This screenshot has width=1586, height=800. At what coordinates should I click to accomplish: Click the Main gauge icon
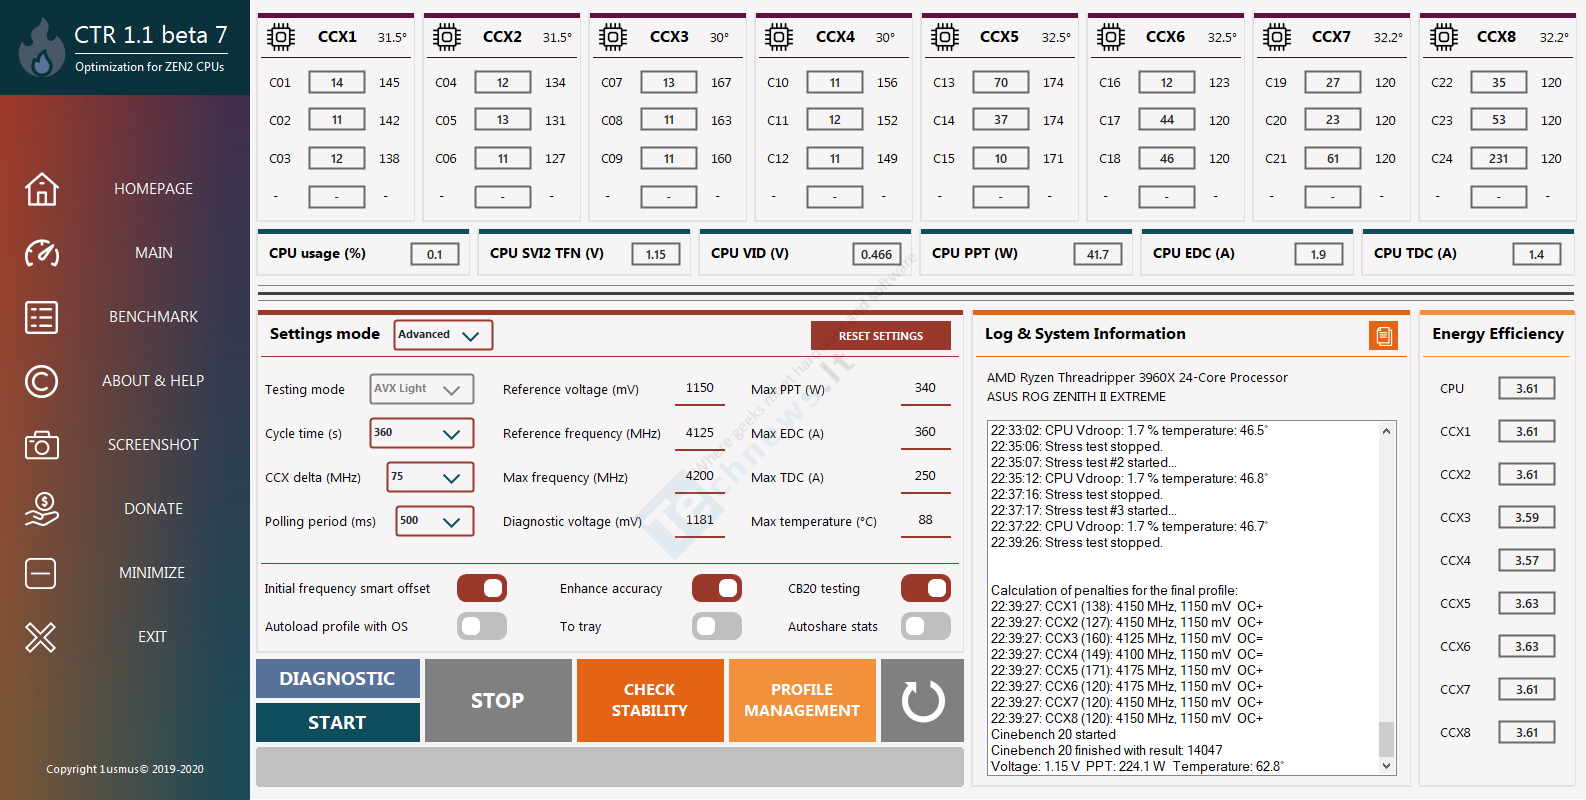(41, 253)
